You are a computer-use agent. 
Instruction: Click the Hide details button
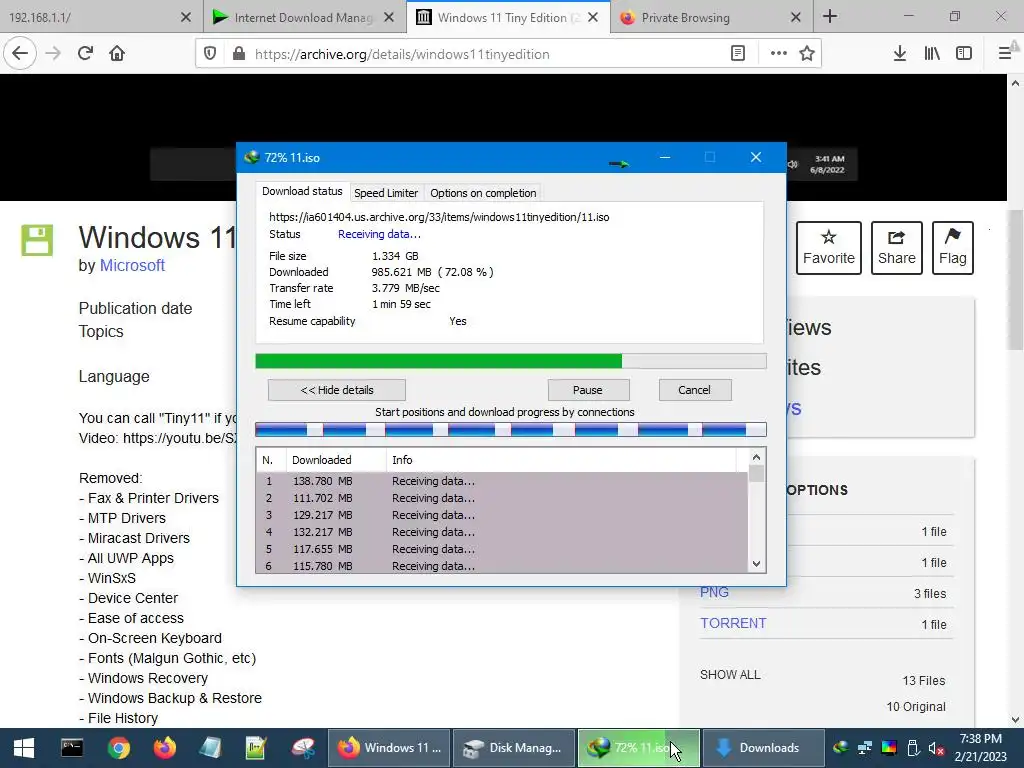click(x=337, y=390)
